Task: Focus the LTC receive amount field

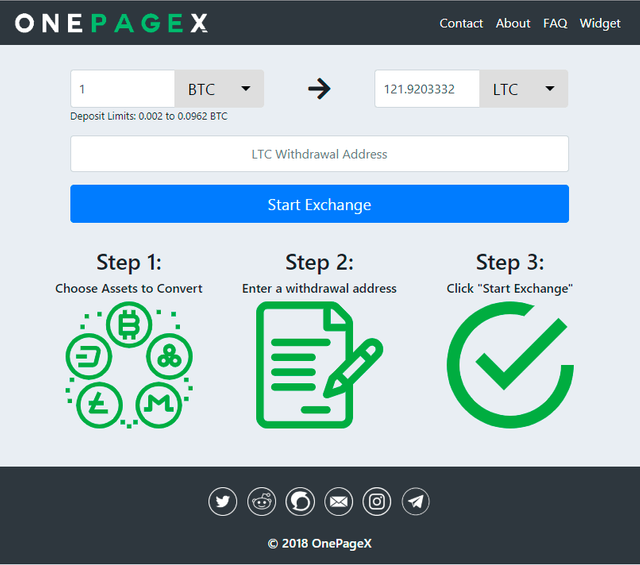Action: [427, 89]
